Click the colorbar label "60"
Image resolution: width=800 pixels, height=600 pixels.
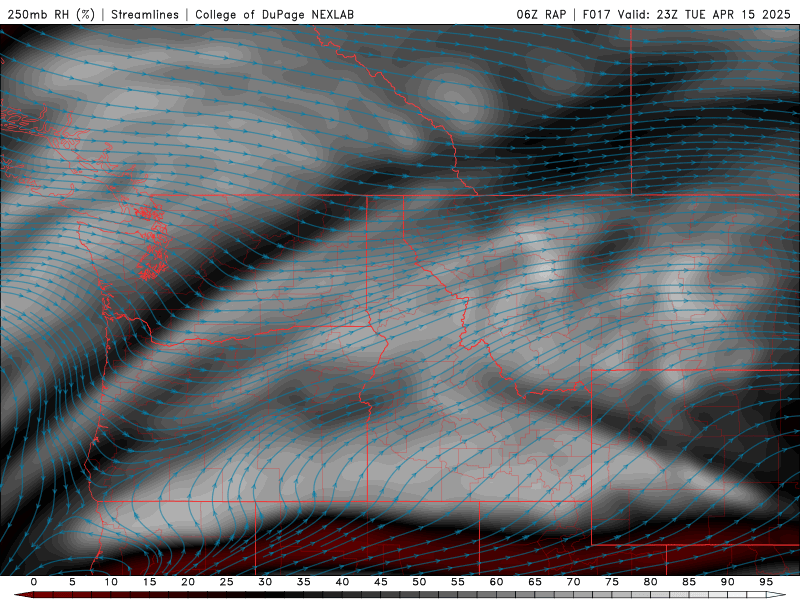pos(496,582)
